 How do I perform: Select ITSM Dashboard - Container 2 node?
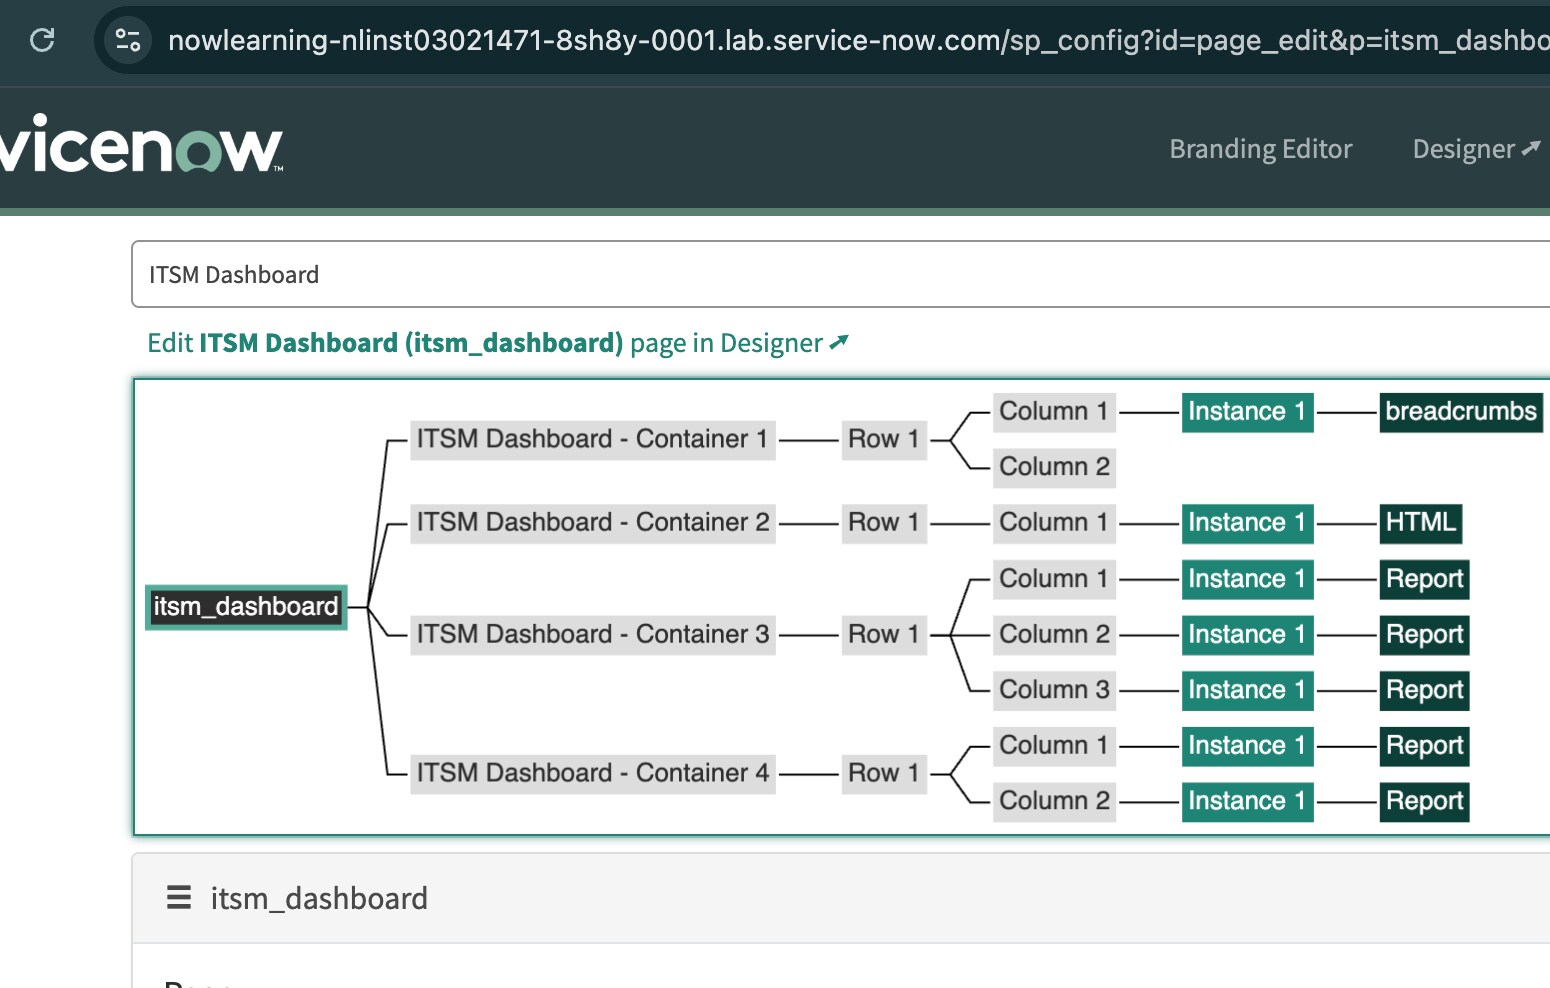point(592,522)
